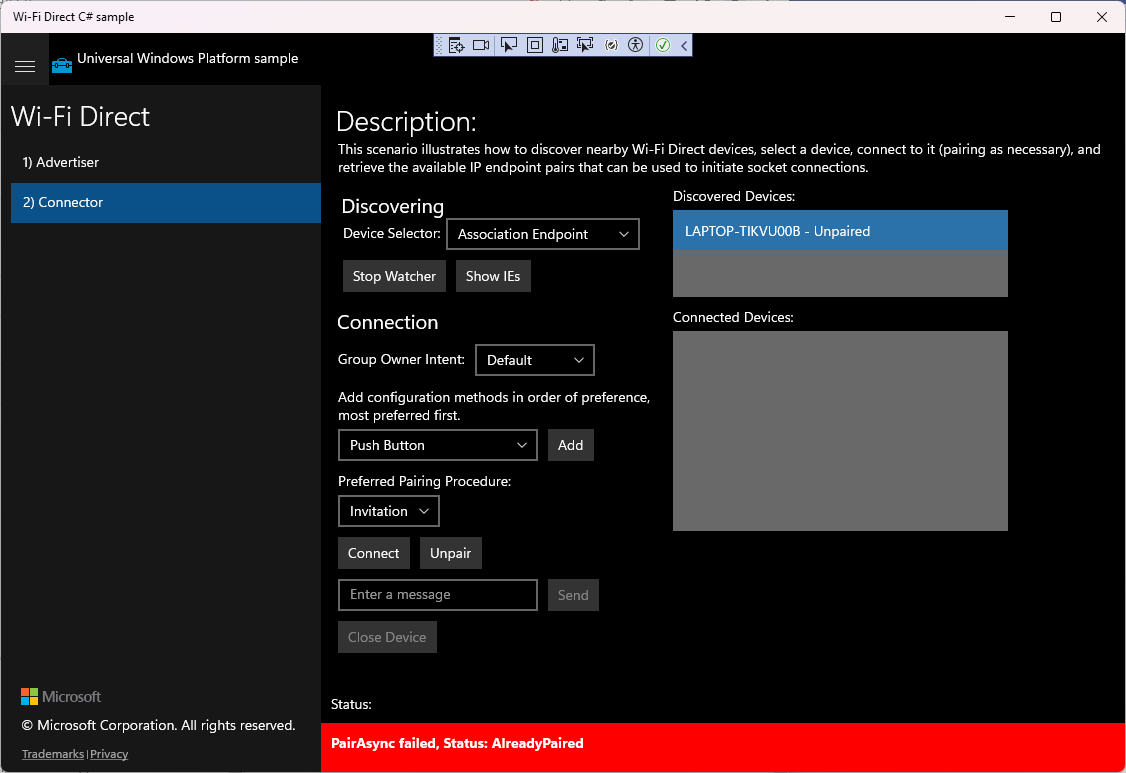
Task: Enable element selection mode in the debug toolbar
Action: click(509, 45)
